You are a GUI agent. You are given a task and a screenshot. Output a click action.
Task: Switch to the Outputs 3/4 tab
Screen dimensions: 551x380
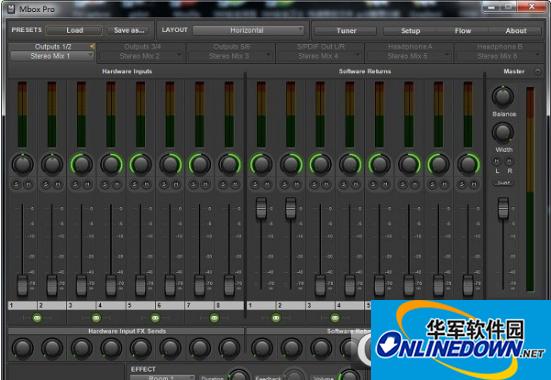tap(142, 46)
